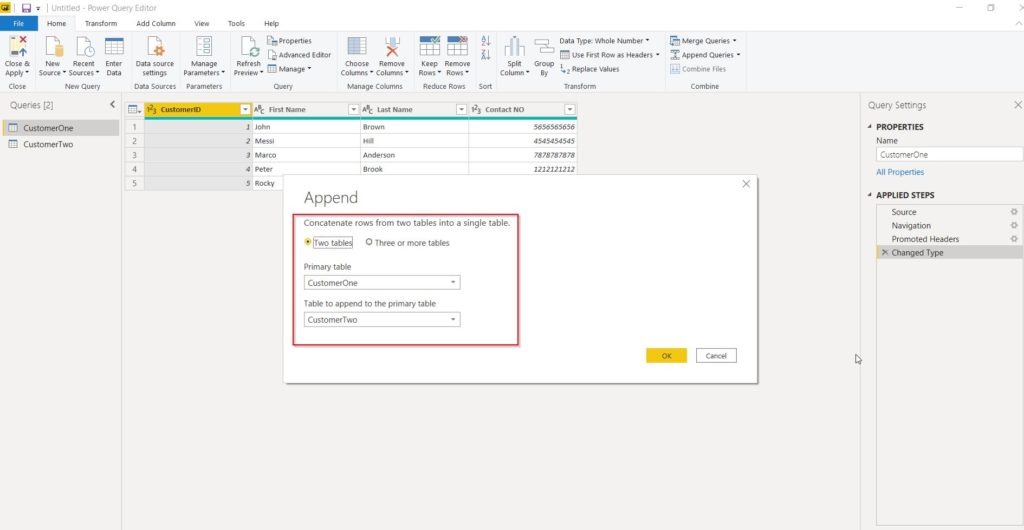Click gear icon beside the Navigation step
1024x530 pixels.
click(x=1014, y=225)
